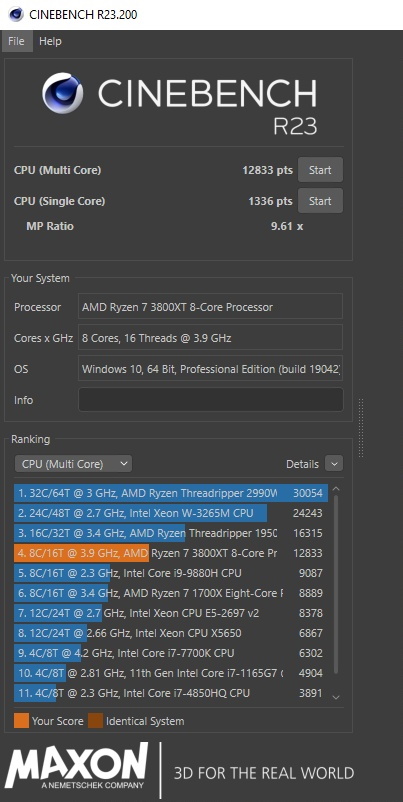Click the CPU (Multi Core) label
This screenshot has width=403, height=802.
(x=57, y=170)
